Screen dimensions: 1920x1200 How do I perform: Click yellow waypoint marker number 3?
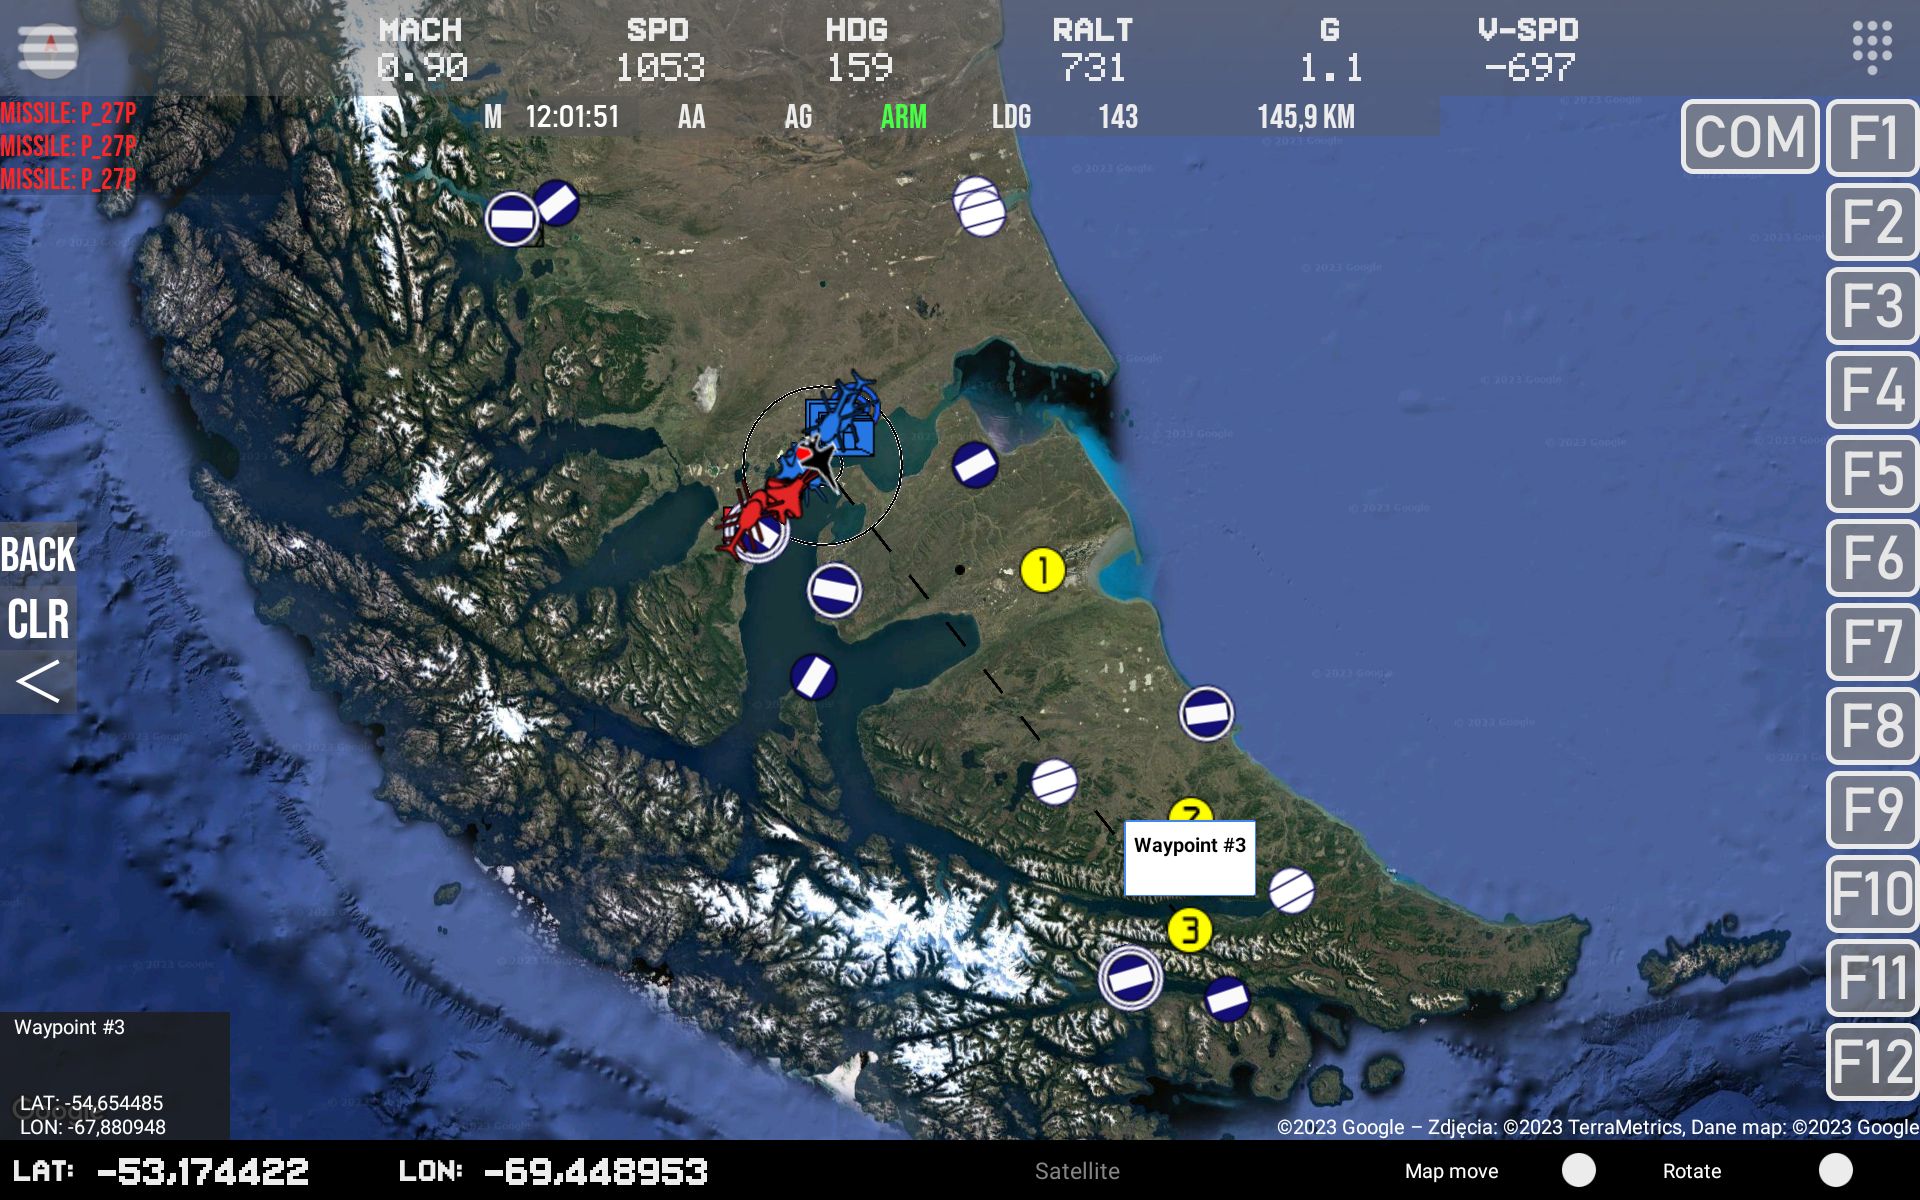(x=1189, y=930)
